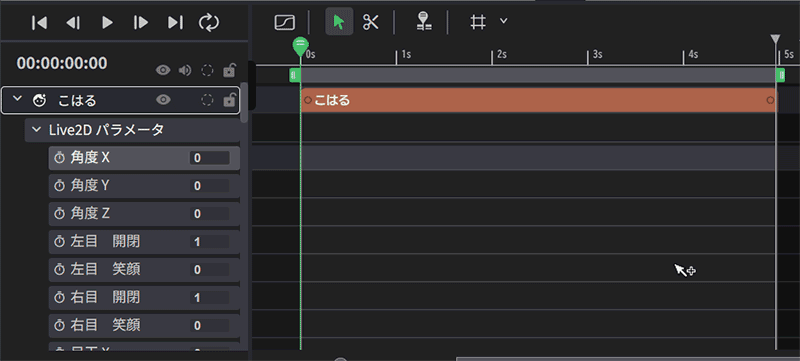
Task: Click the marker stamp icon in toolbar
Action: pos(422,21)
